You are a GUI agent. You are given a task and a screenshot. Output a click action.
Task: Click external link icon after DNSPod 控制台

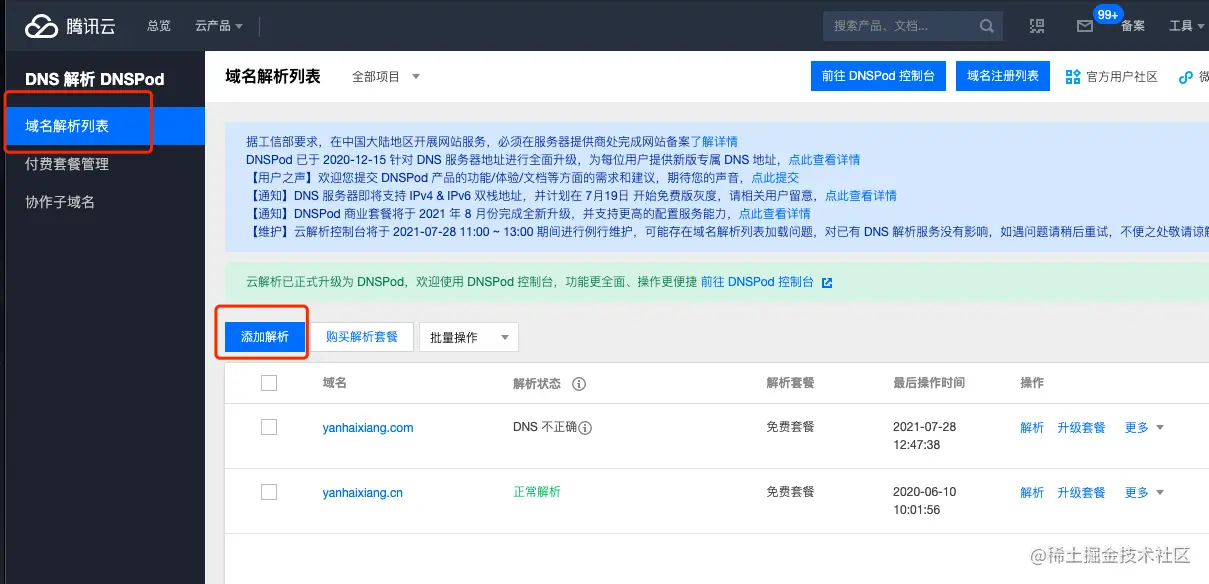click(827, 283)
